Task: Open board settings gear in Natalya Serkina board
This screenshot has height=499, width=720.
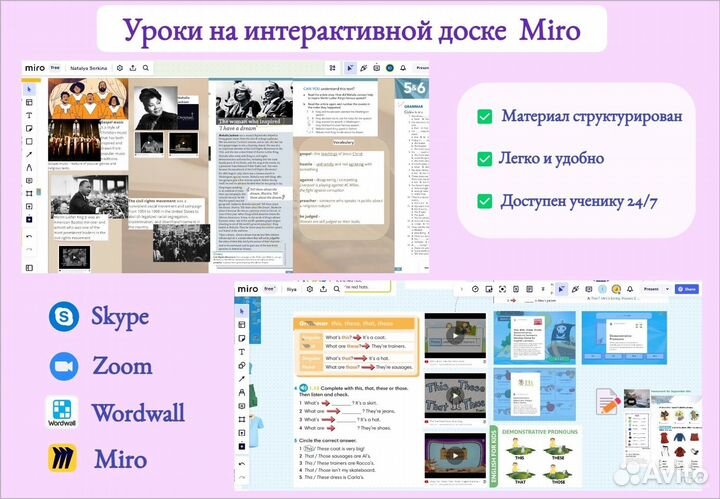Action: click(120, 68)
